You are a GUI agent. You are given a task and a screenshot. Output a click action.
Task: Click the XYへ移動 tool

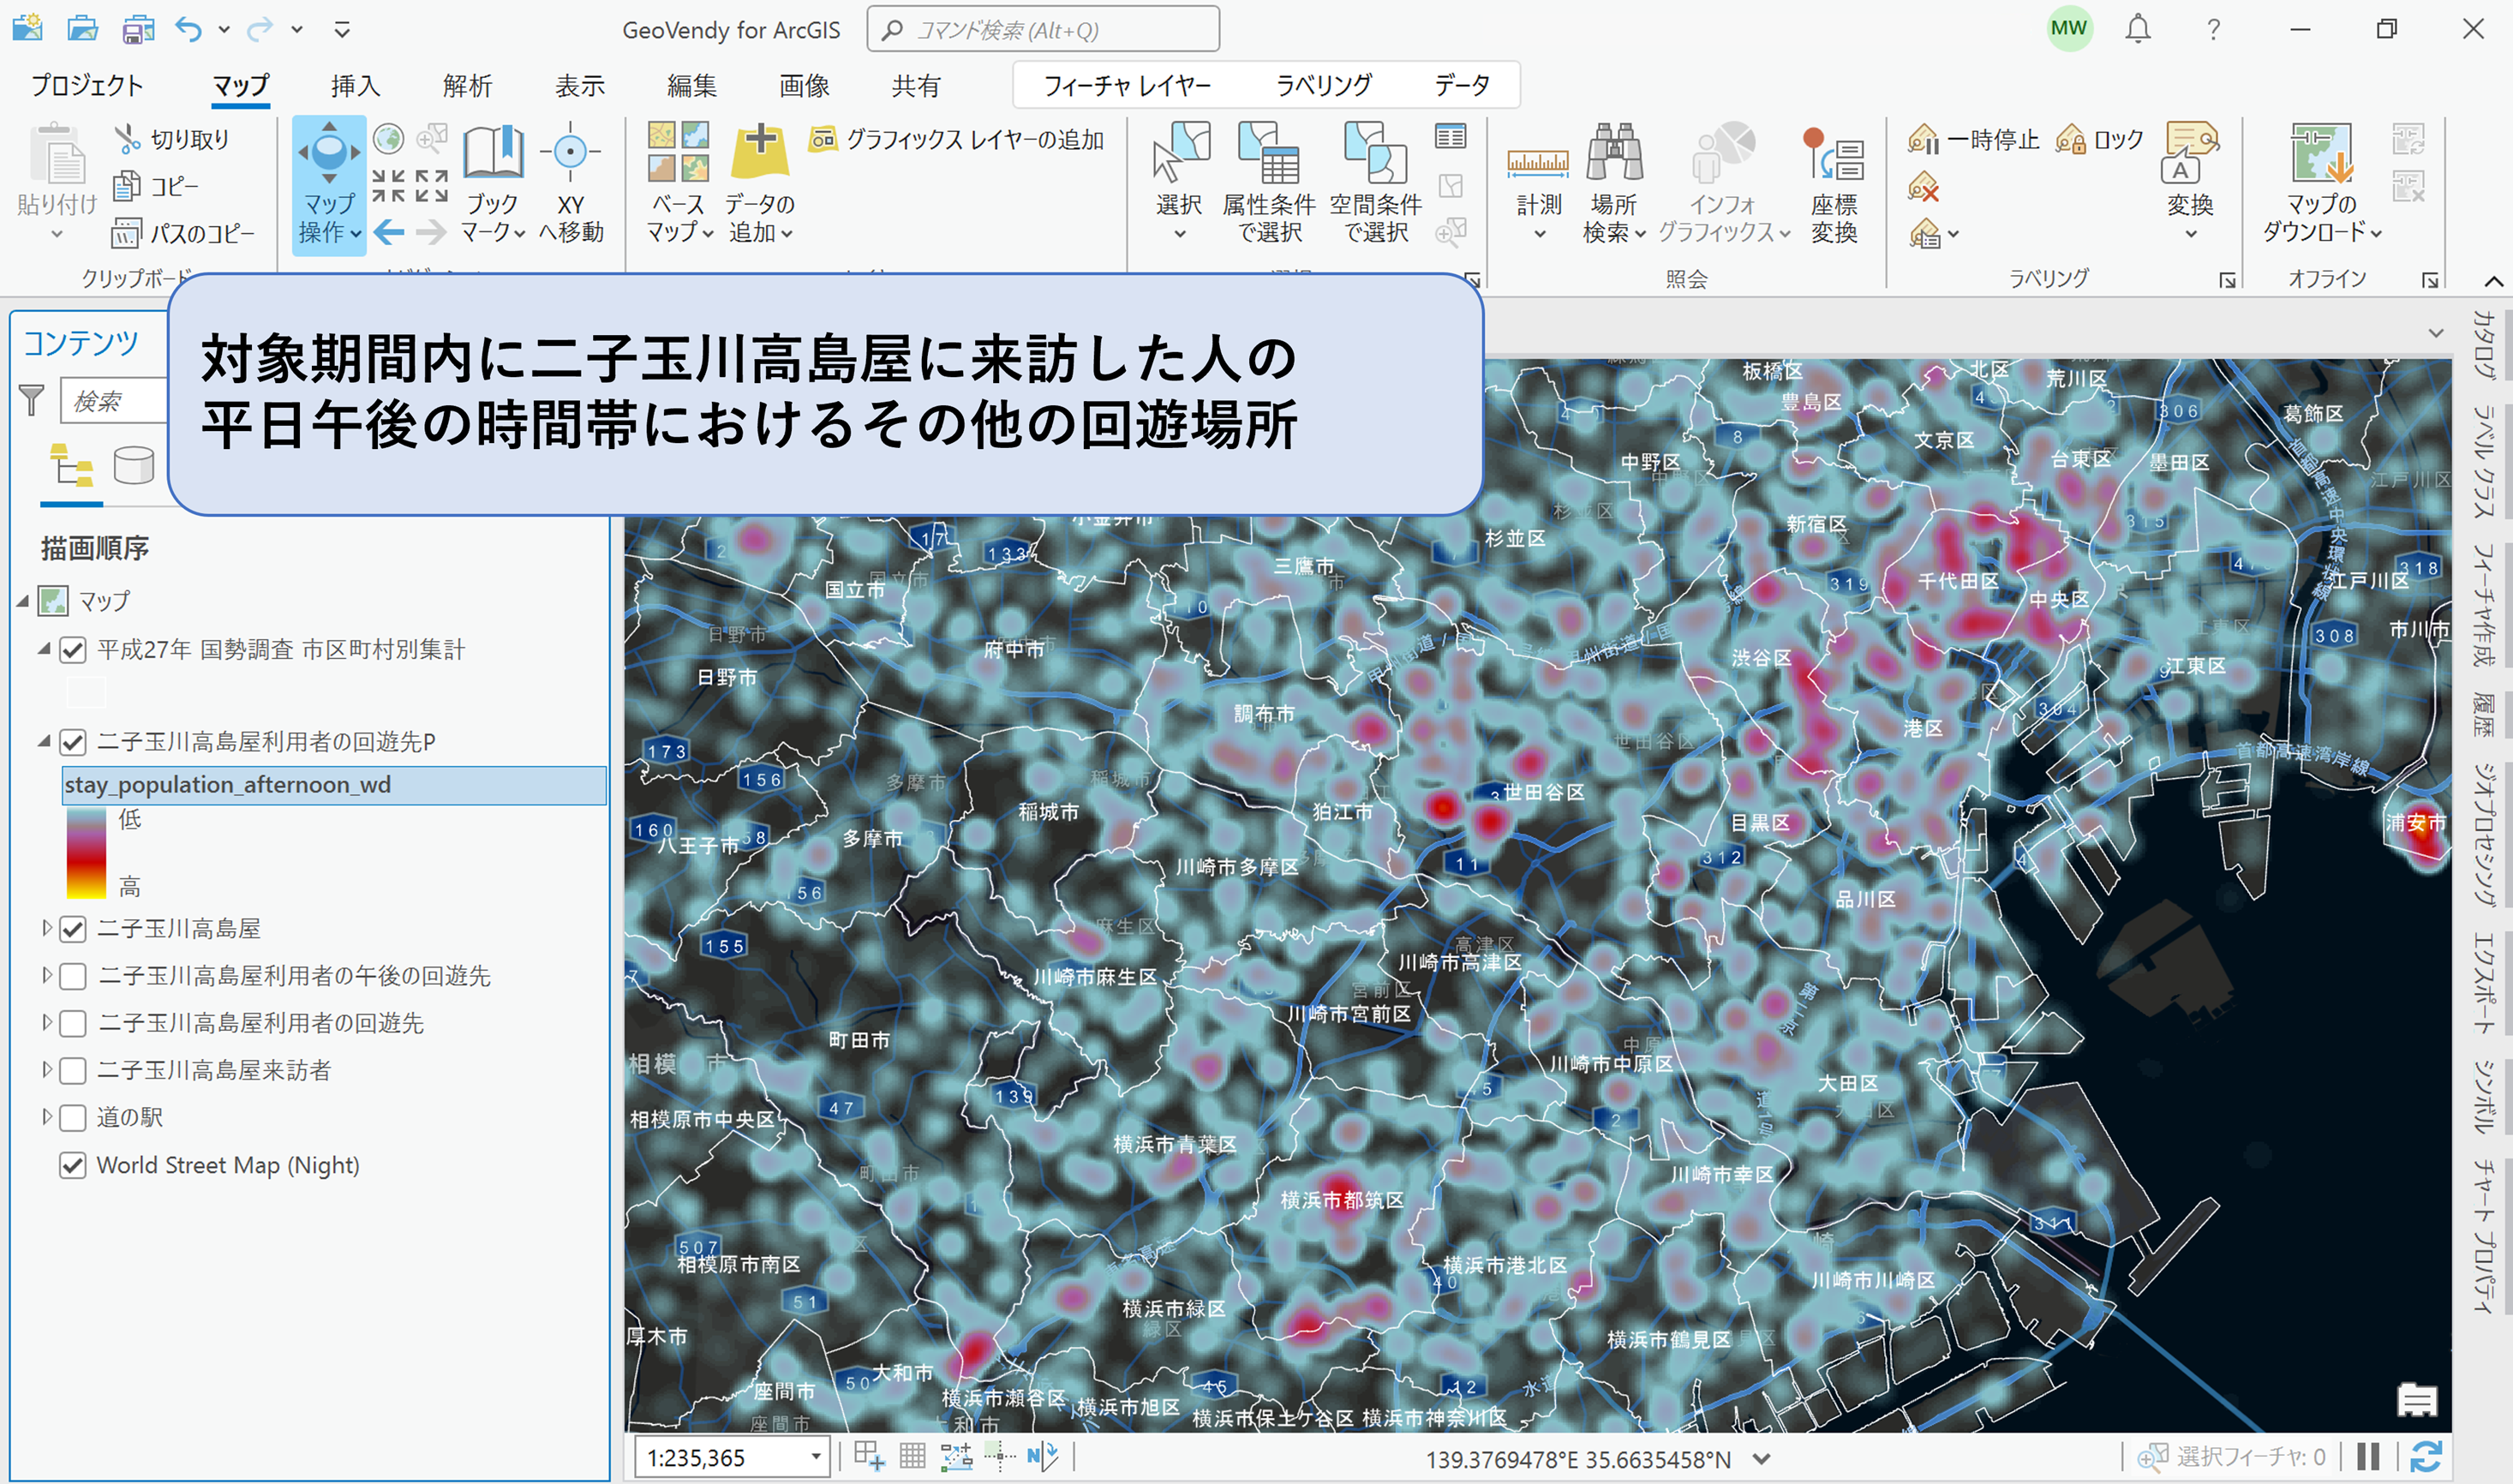point(571,184)
